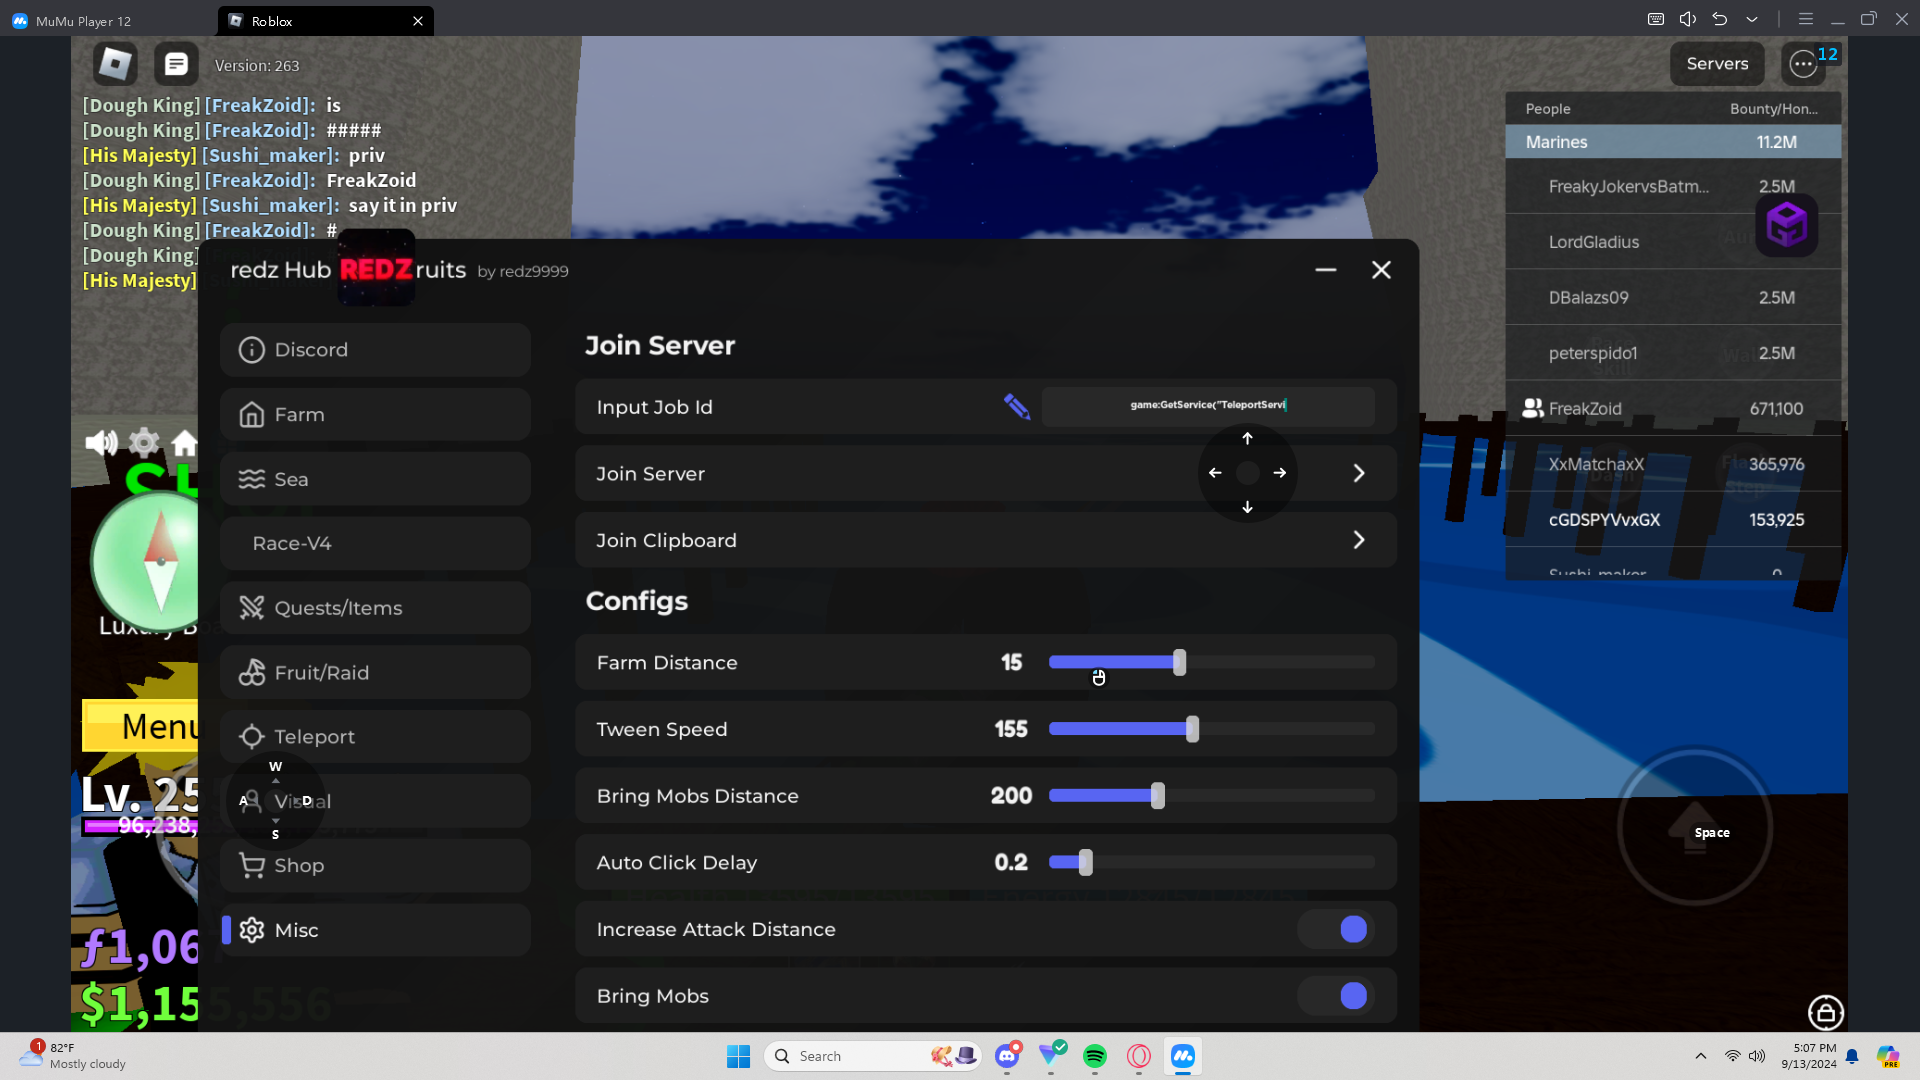The width and height of the screenshot is (1920, 1080).
Task: Select the Misc tab
Action: click(375, 930)
